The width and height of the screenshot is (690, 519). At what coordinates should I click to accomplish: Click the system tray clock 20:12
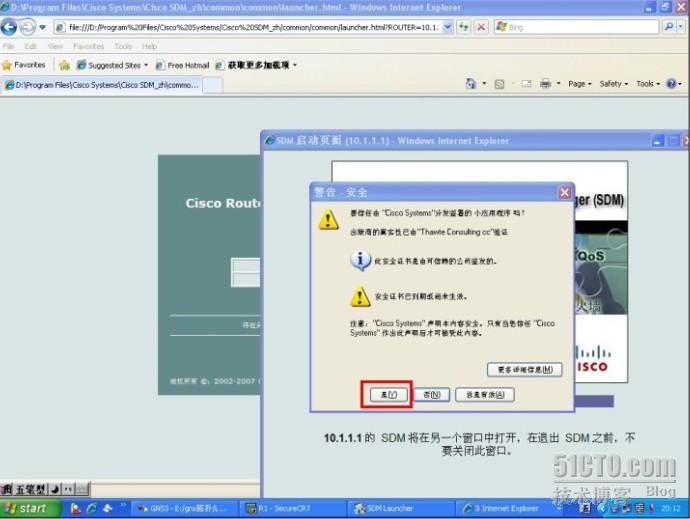click(x=671, y=508)
